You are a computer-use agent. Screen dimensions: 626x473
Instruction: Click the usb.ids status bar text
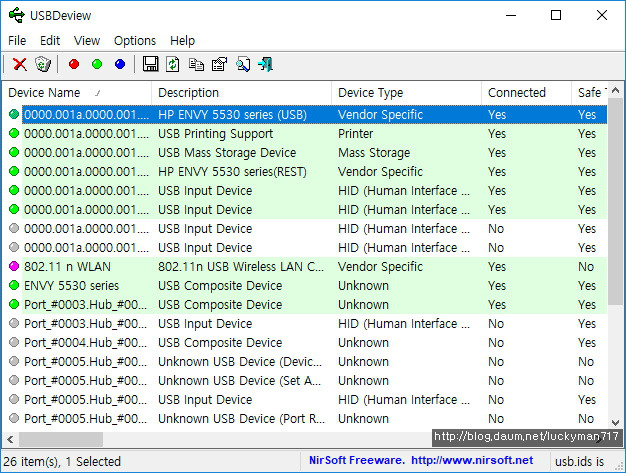579,461
